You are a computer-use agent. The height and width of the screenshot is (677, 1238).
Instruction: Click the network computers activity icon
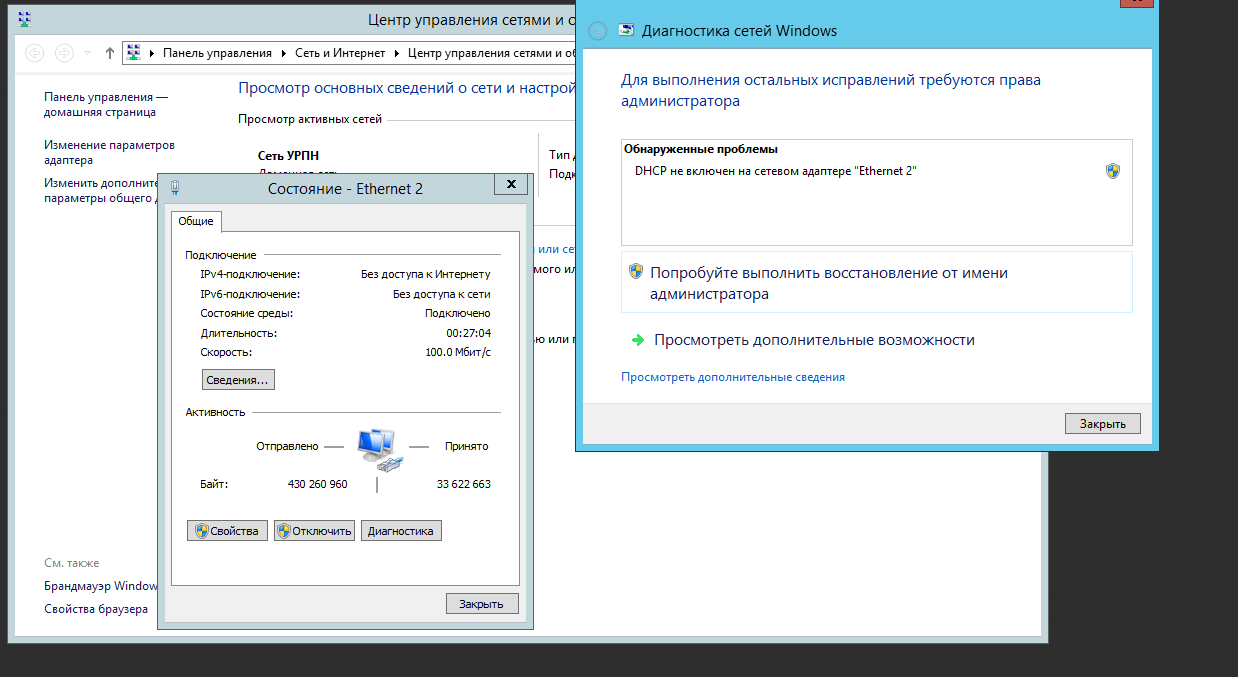coord(380,449)
